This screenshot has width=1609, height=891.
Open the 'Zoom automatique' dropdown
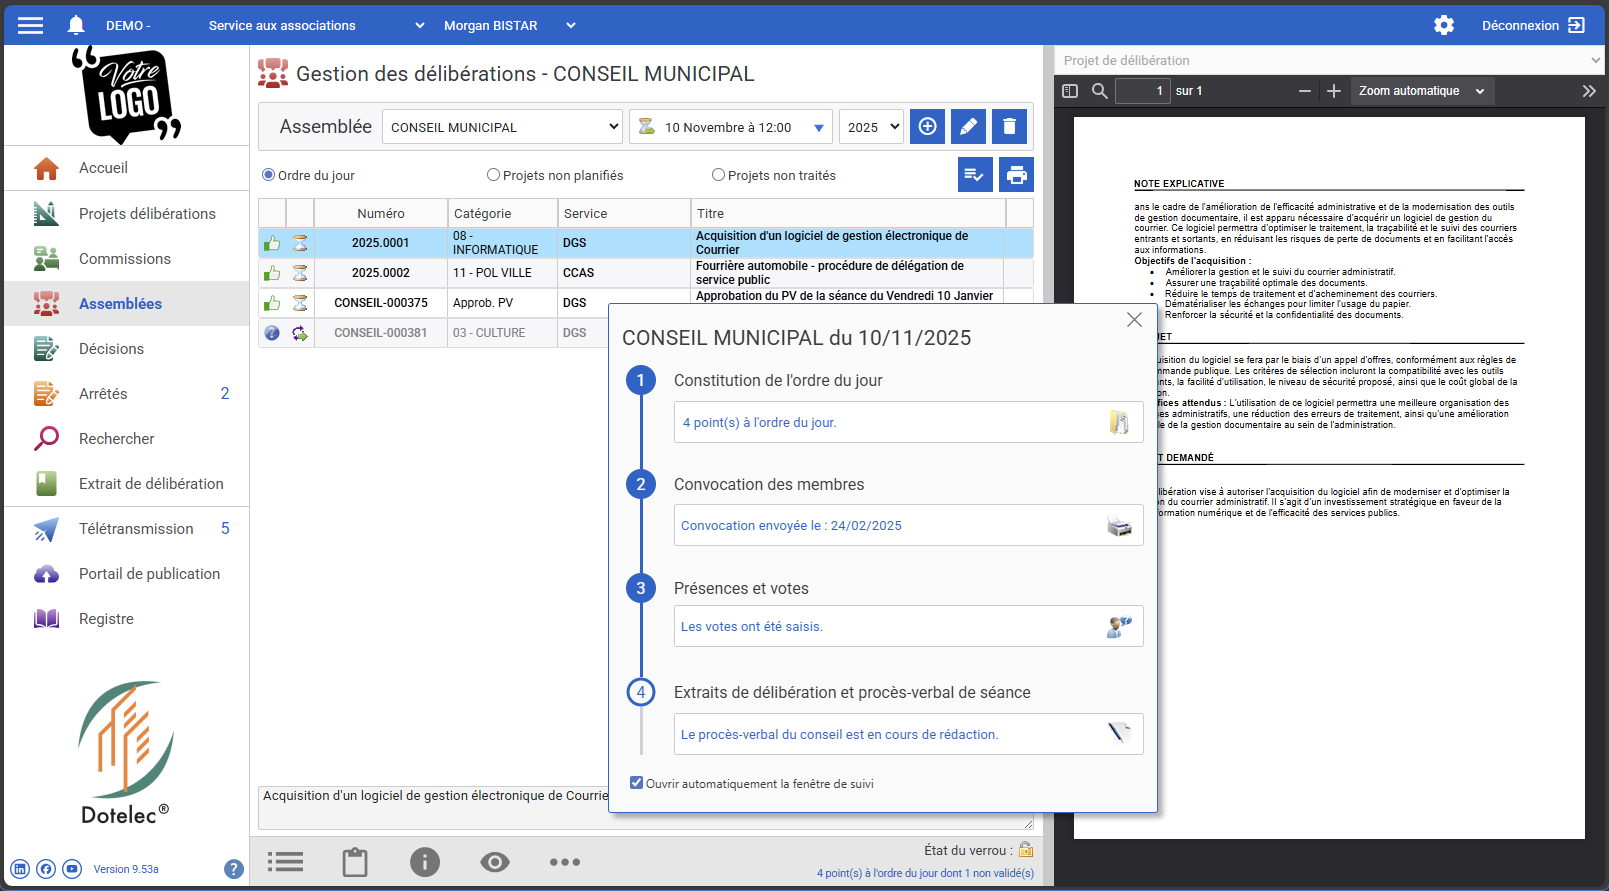click(1420, 91)
